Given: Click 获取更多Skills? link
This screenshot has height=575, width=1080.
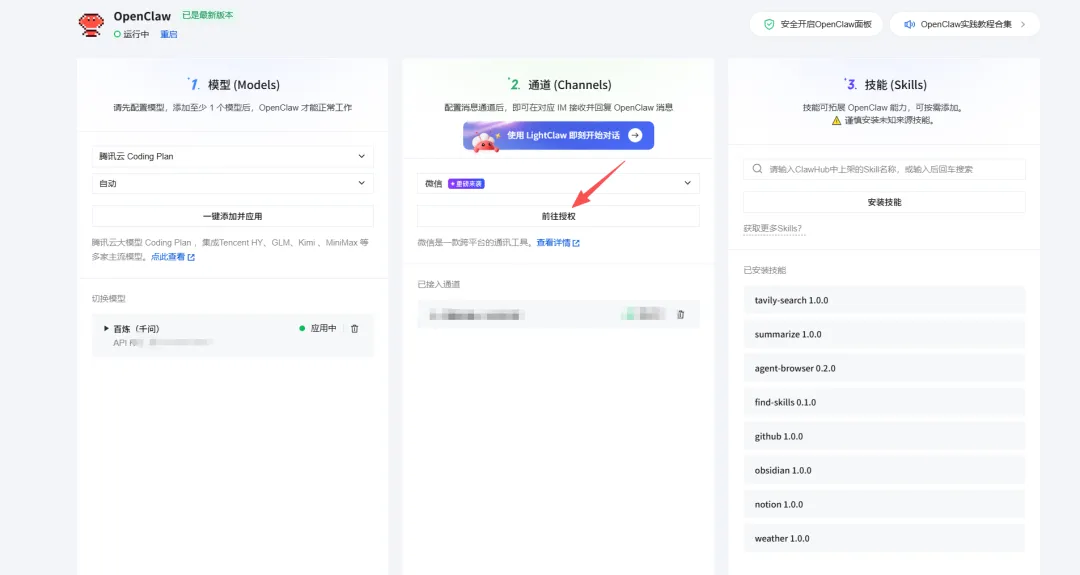Looking at the screenshot, I should [773, 229].
